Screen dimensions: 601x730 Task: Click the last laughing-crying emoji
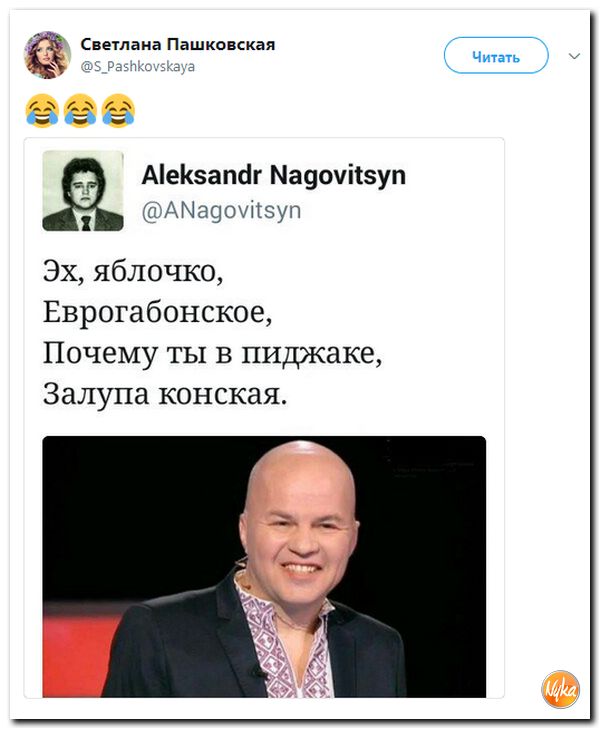[118, 110]
